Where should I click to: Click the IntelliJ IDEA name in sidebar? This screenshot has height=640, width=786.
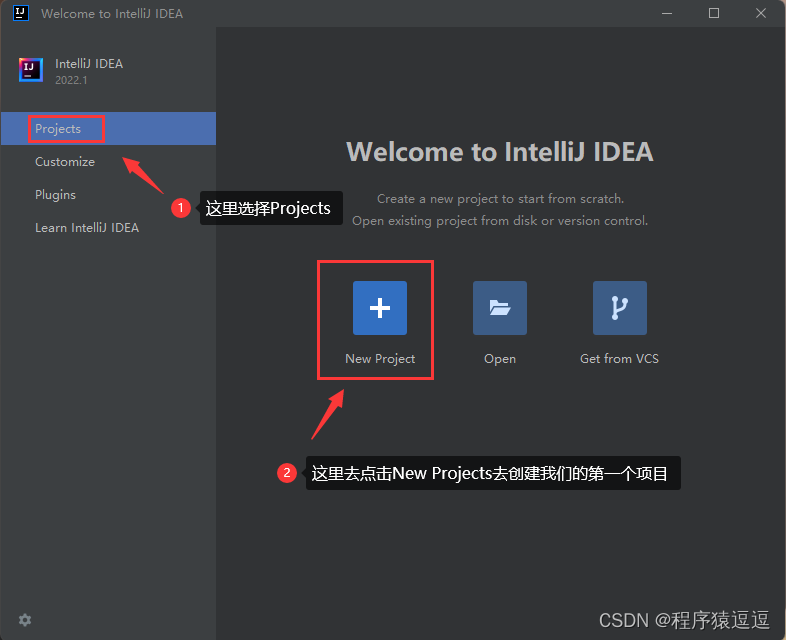89,64
